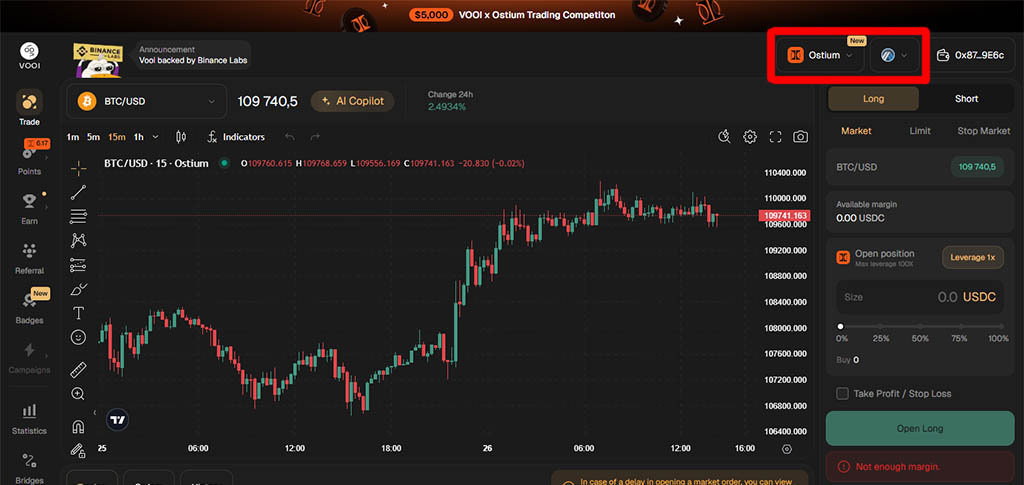This screenshot has width=1024, height=485.
Task: Open the network selector dropdown
Action: tap(894, 55)
